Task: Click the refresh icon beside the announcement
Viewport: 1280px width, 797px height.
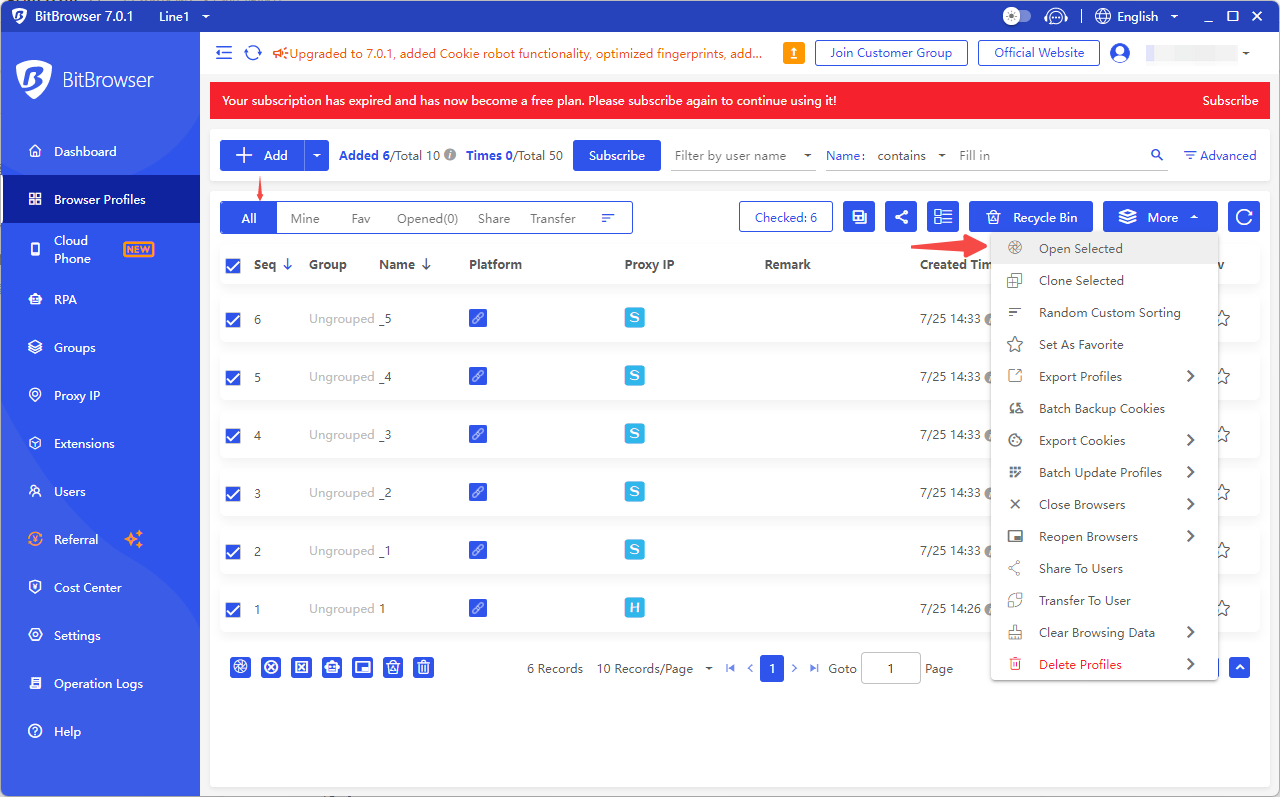Action: pos(253,53)
